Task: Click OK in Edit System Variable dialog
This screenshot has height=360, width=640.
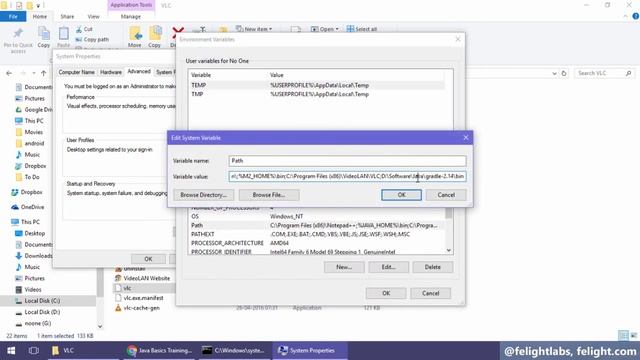Action: point(401,195)
